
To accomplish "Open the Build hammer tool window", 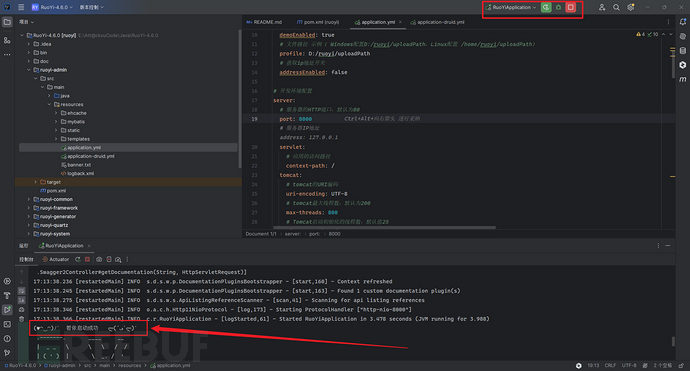I will point(7,295).
